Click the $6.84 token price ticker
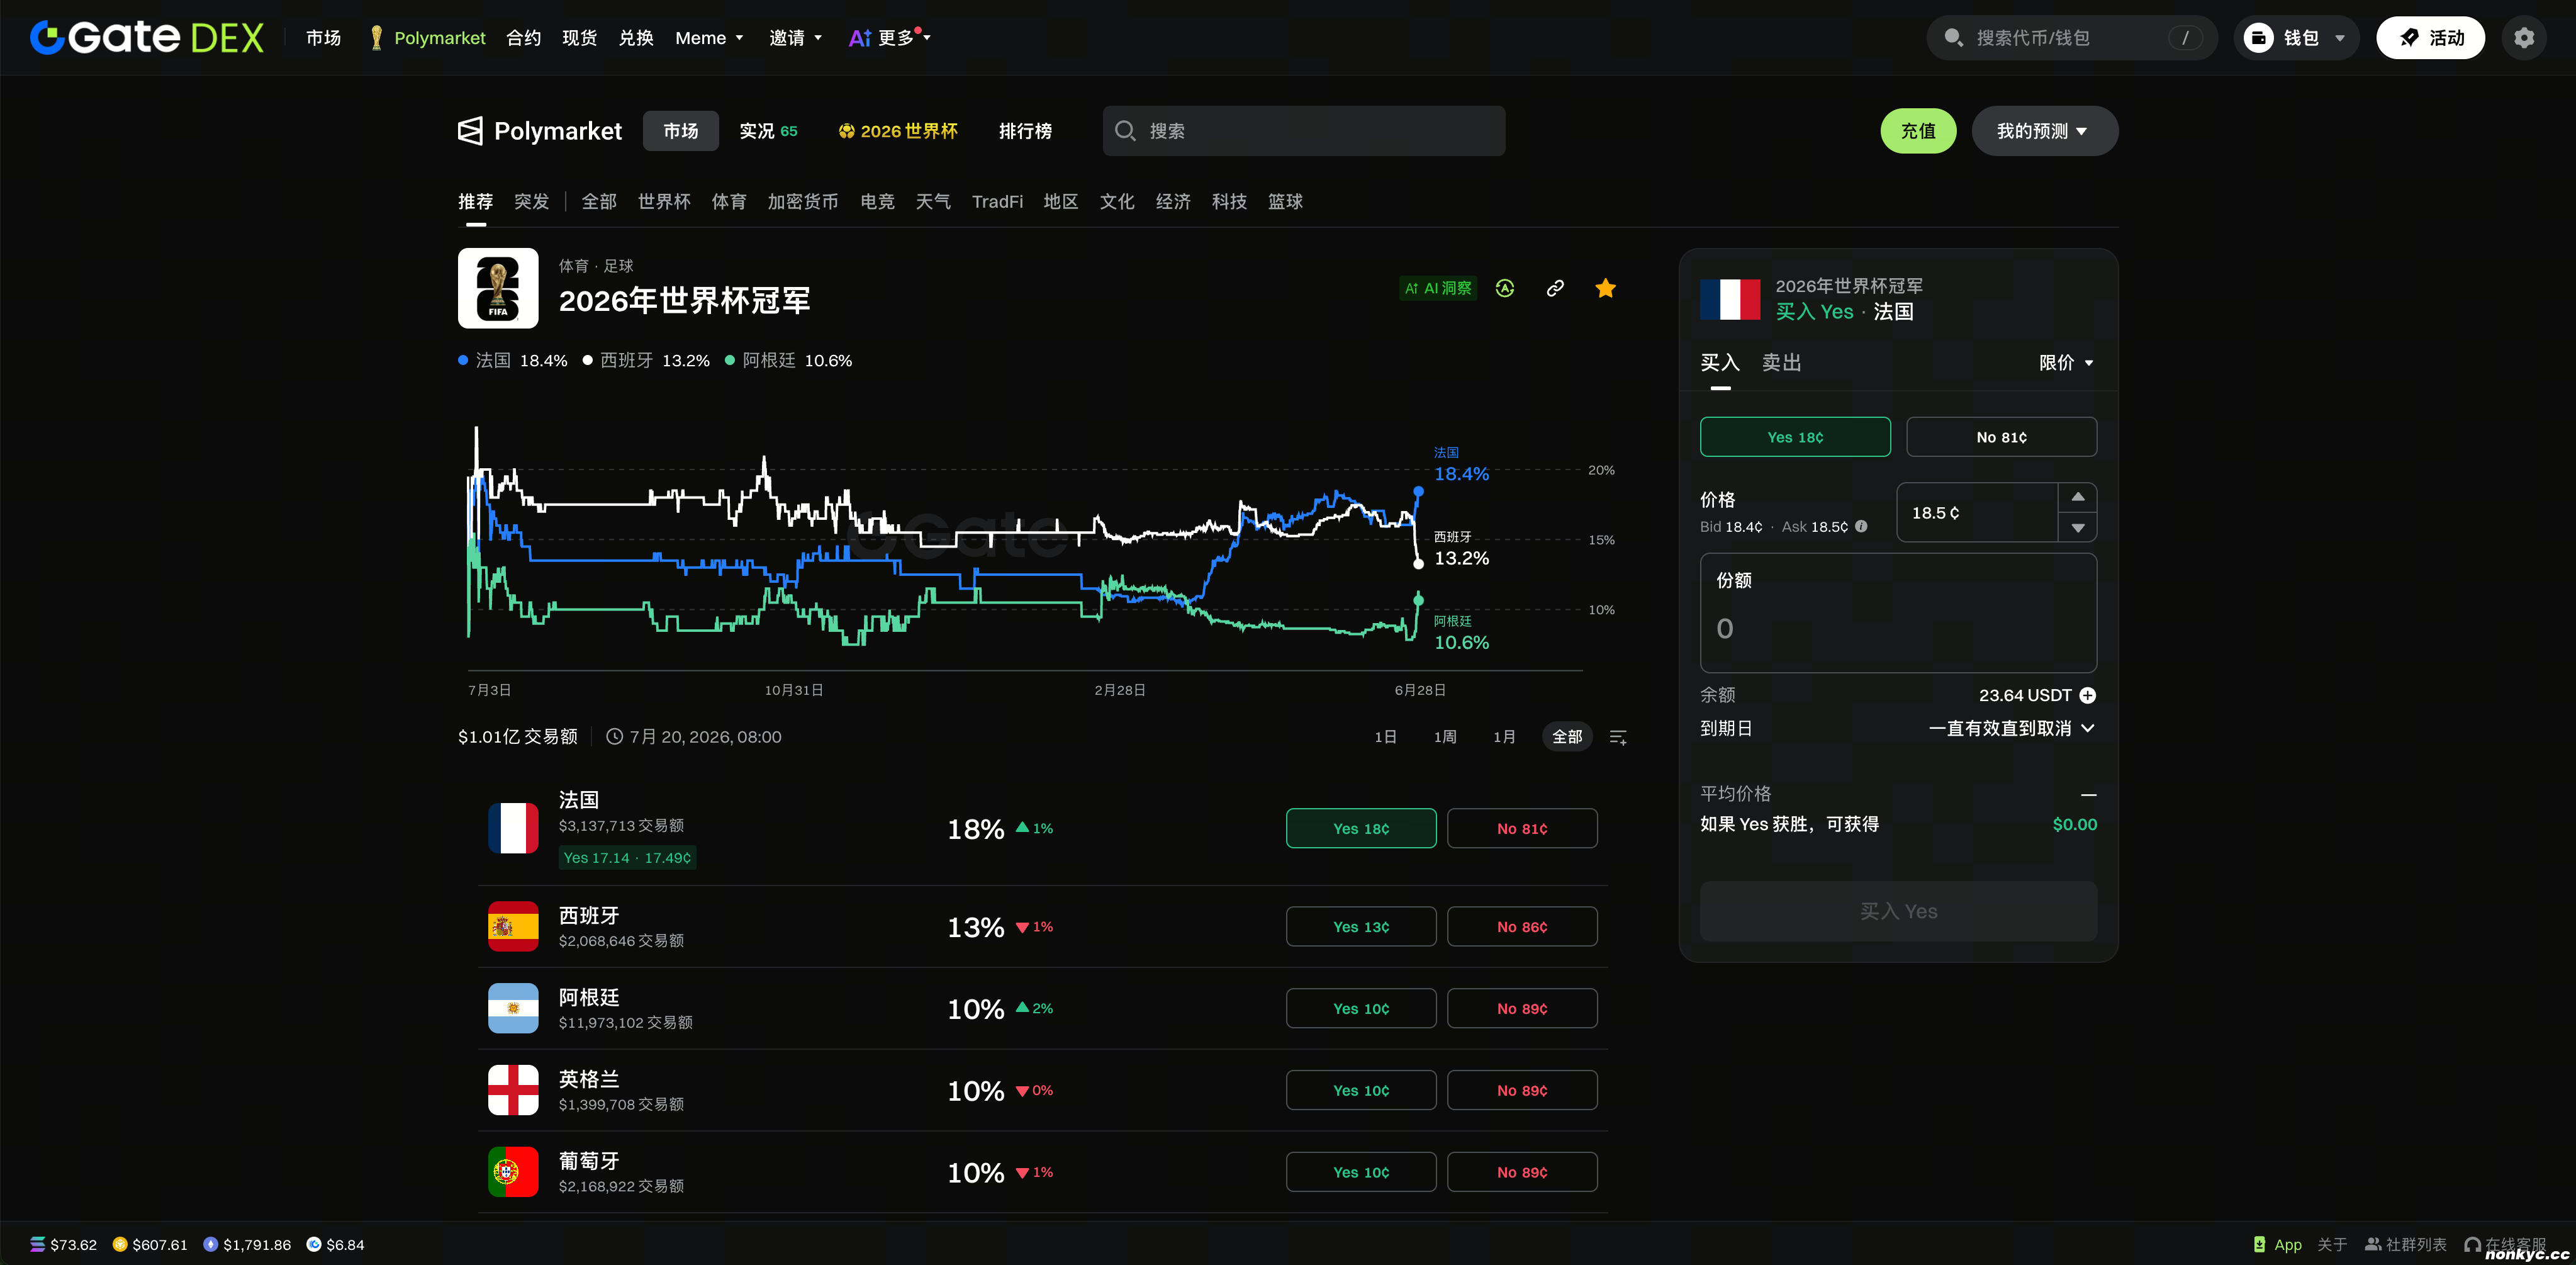The width and height of the screenshot is (2576, 1265). pos(335,1244)
